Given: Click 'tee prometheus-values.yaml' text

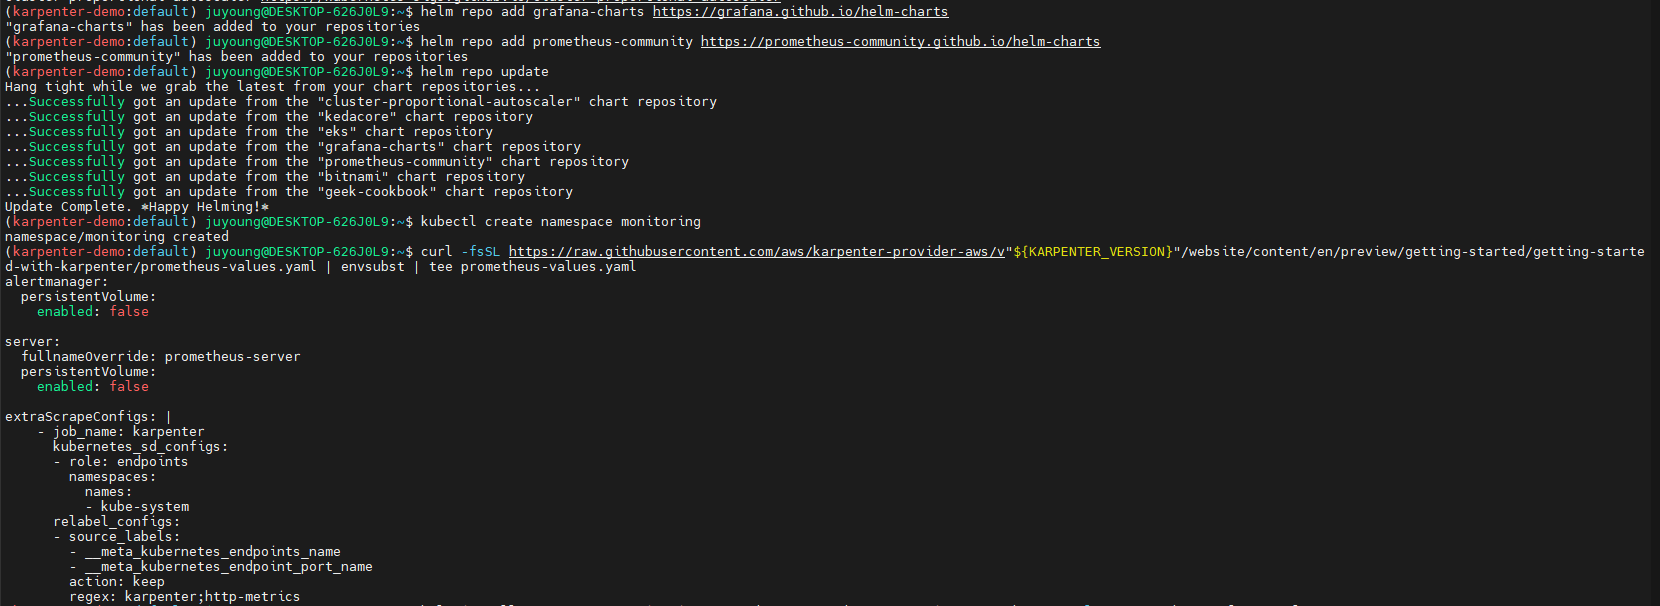Looking at the screenshot, I should pos(532,267).
